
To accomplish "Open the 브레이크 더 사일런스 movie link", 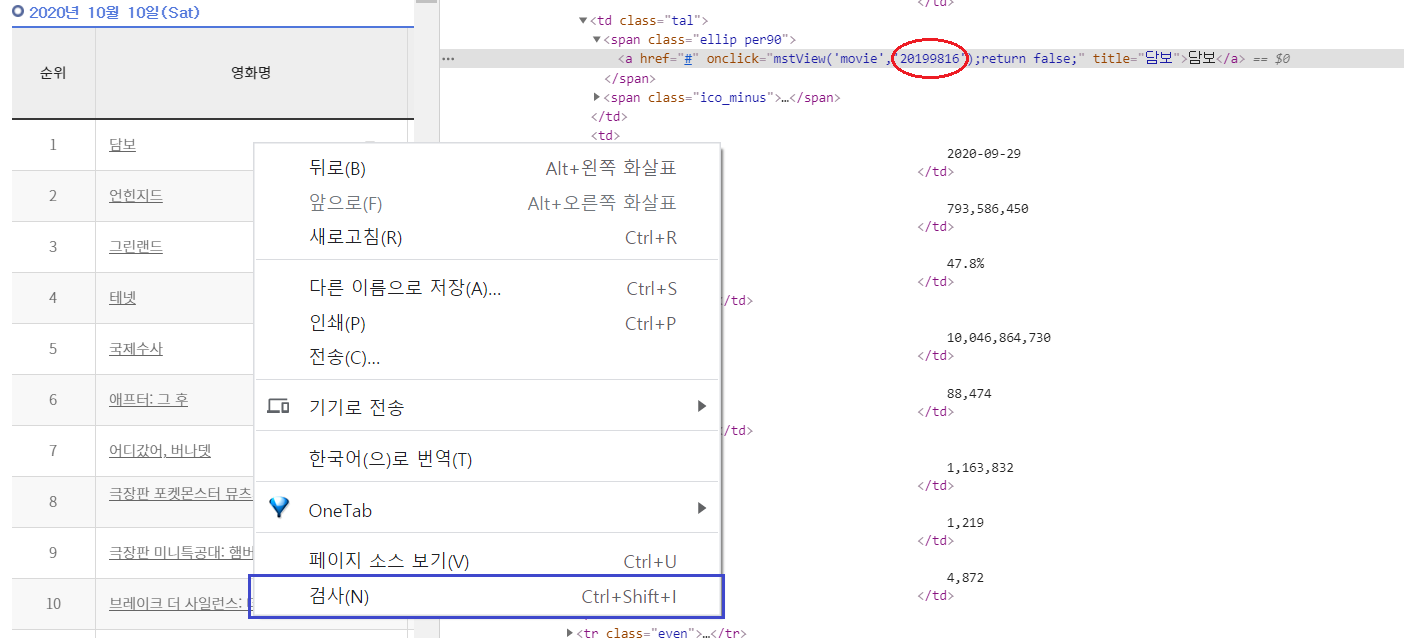I will click(181, 604).
